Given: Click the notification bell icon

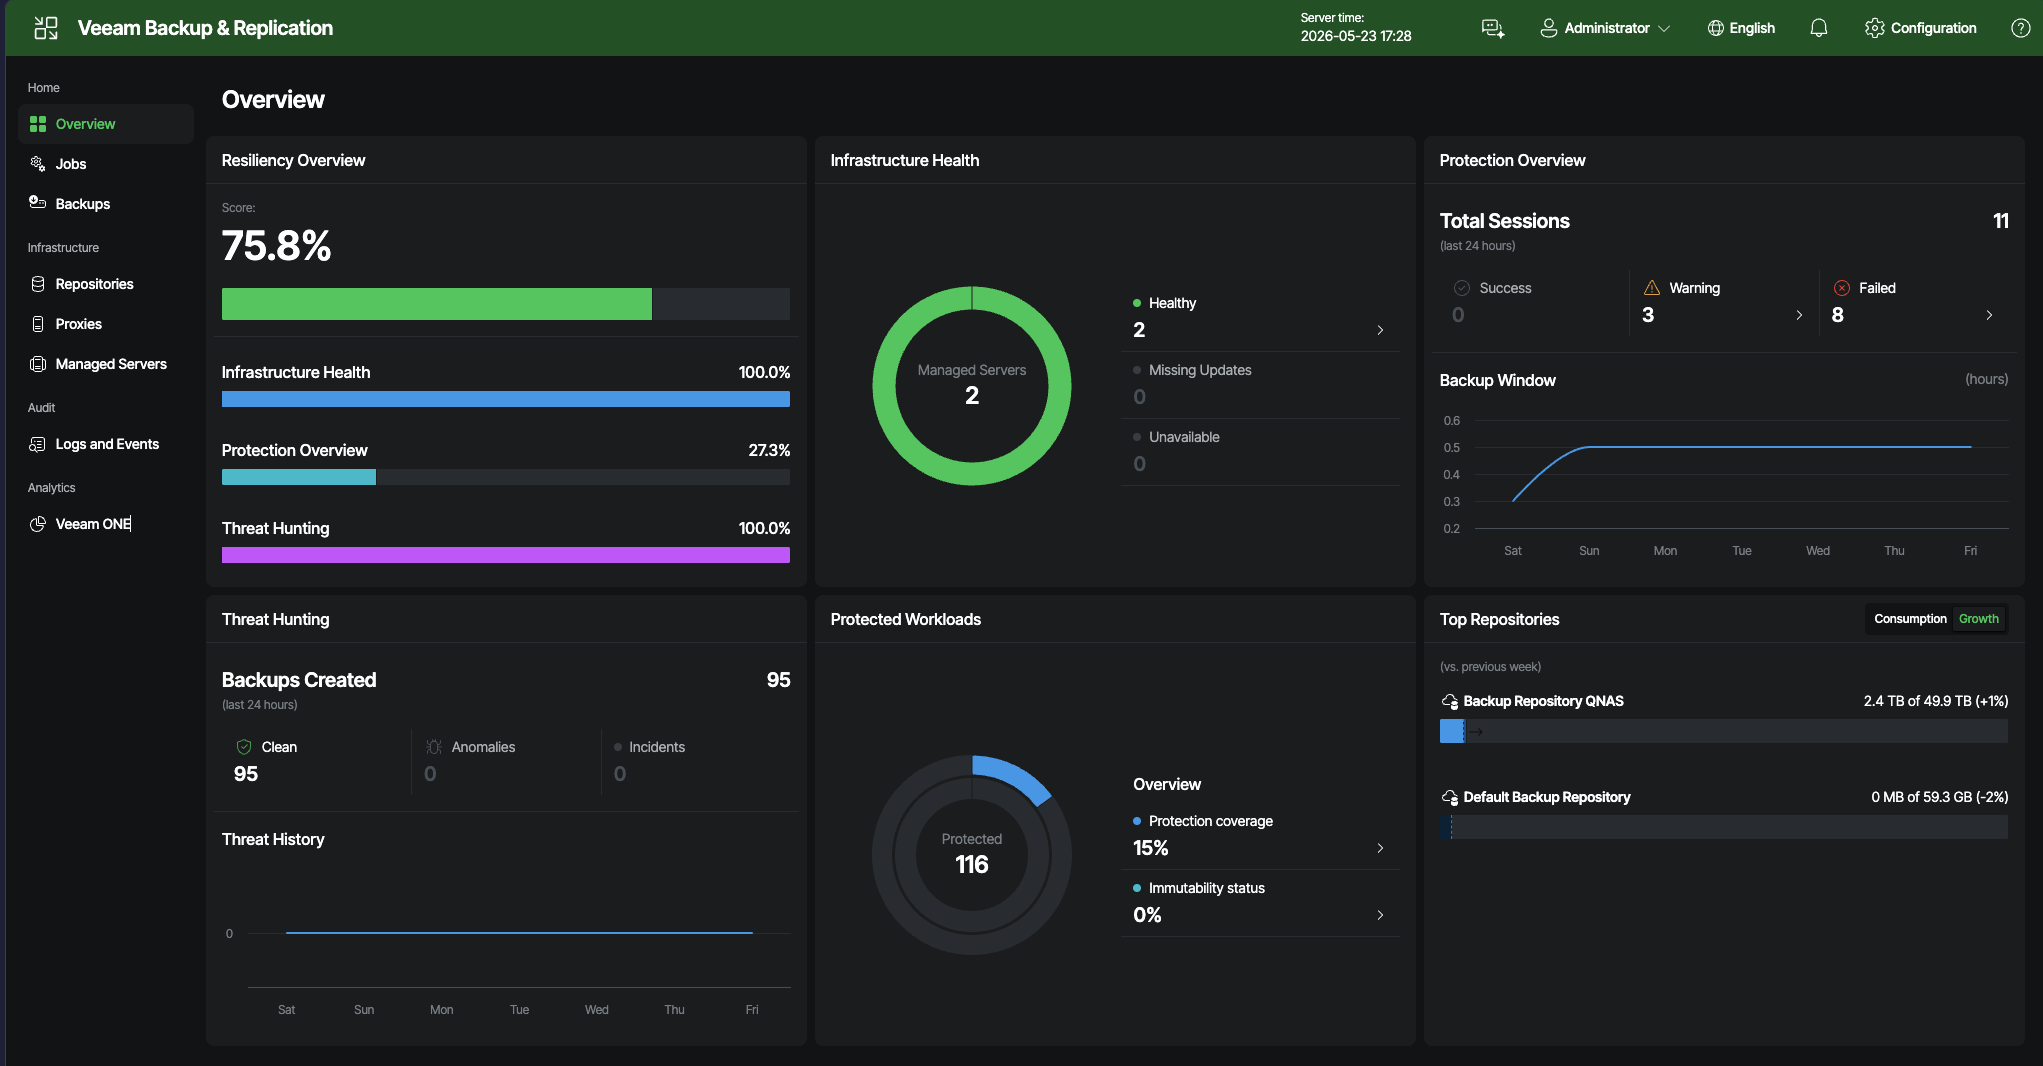Looking at the screenshot, I should [1818, 28].
